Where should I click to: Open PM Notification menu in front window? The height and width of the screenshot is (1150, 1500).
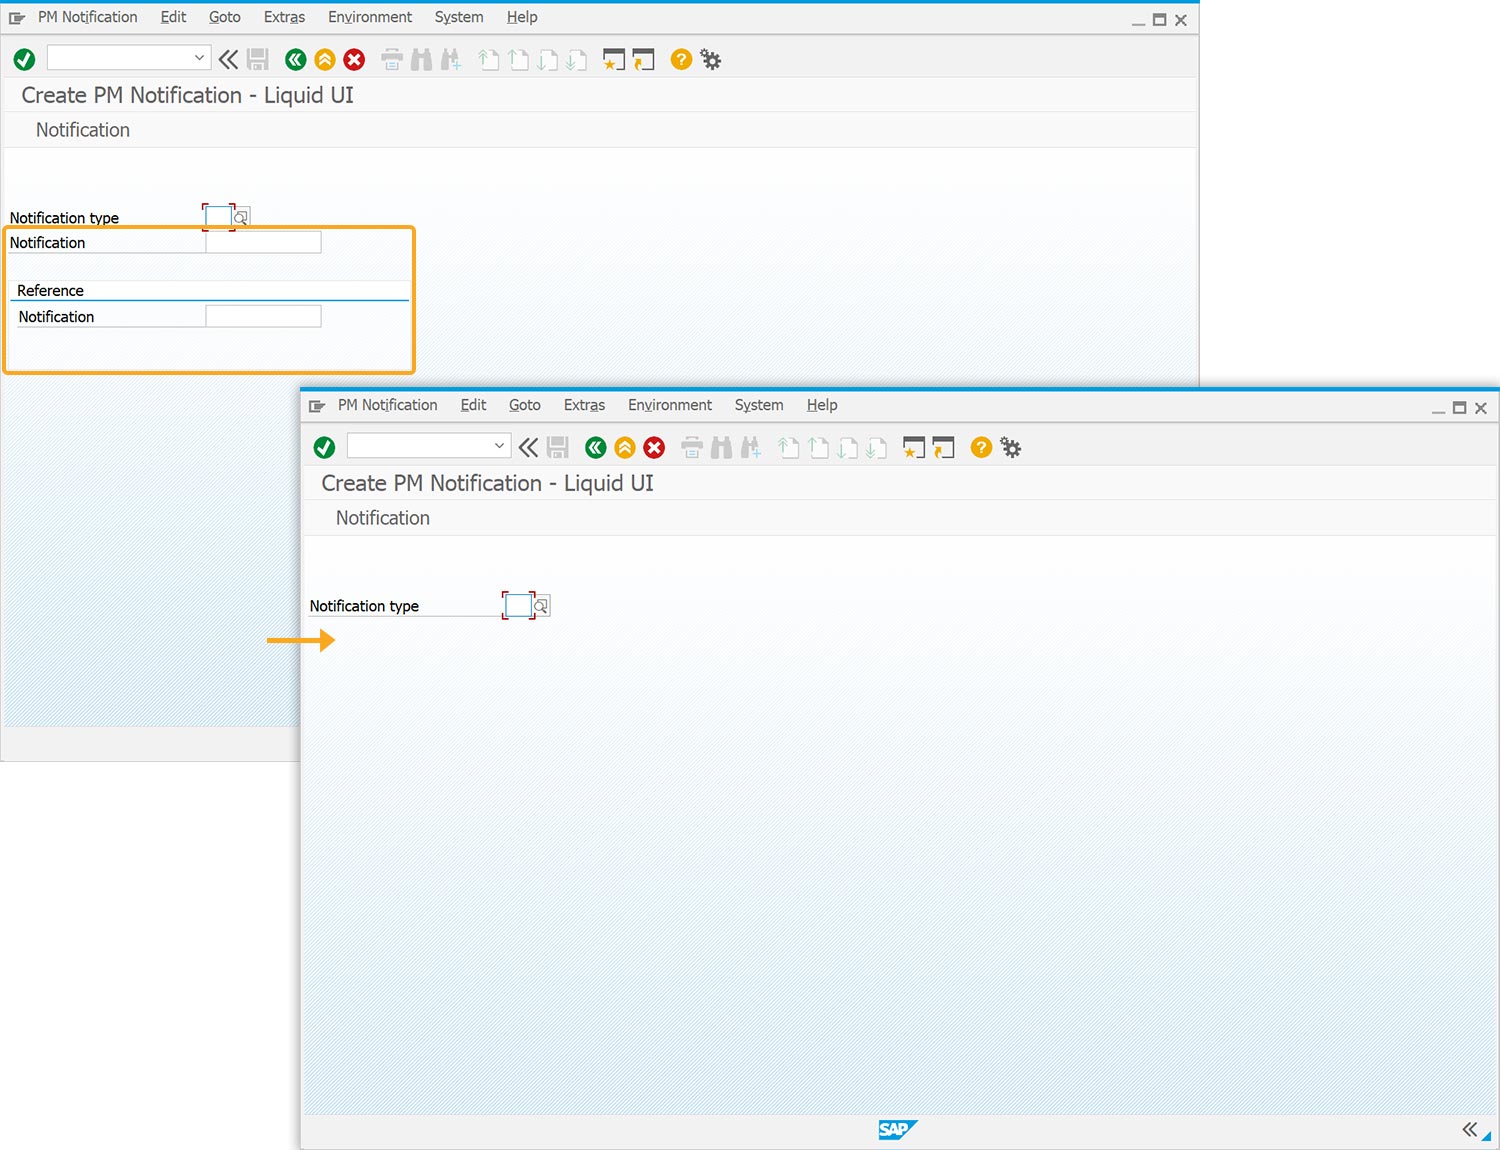click(388, 405)
